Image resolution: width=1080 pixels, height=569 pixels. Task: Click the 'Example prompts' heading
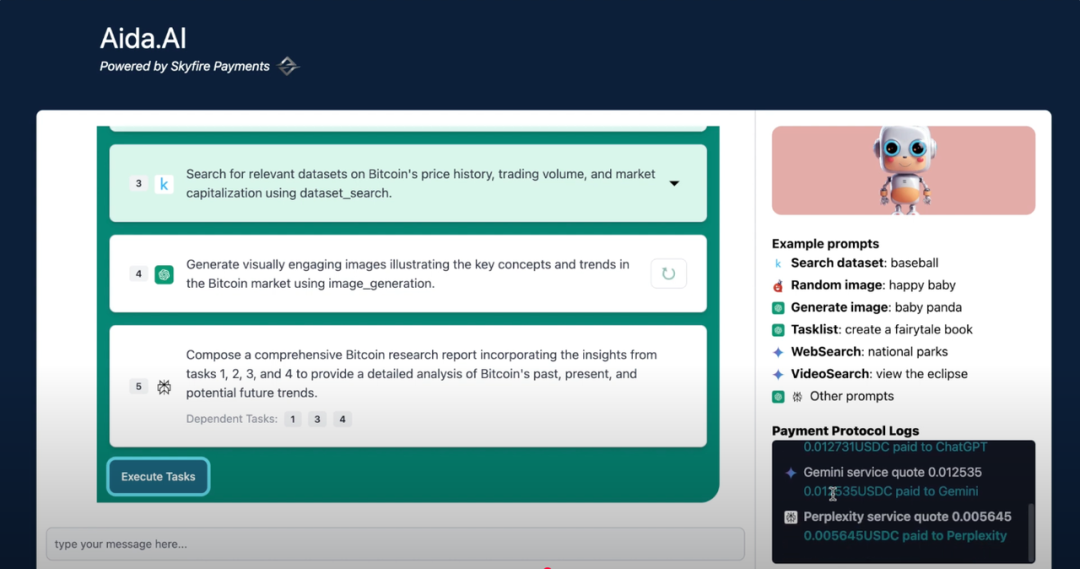click(x=825, y=244)
